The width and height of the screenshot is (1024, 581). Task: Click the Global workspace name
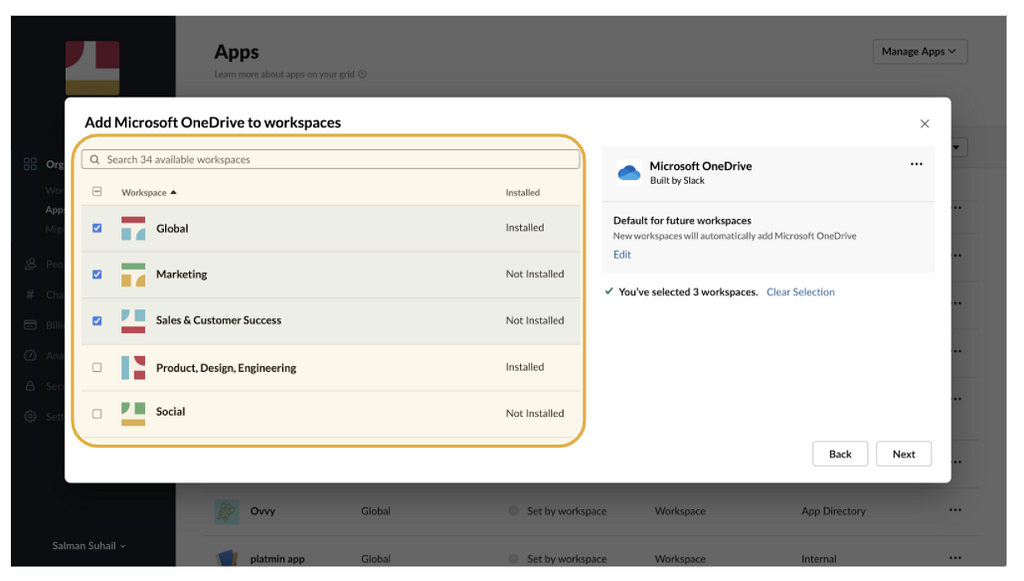172,228
